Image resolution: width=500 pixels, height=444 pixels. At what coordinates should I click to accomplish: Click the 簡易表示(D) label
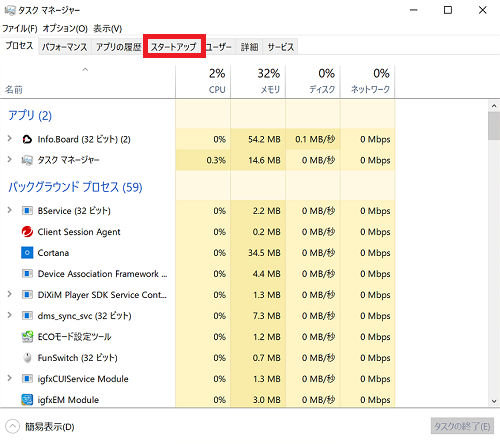[x=50, y=427]
